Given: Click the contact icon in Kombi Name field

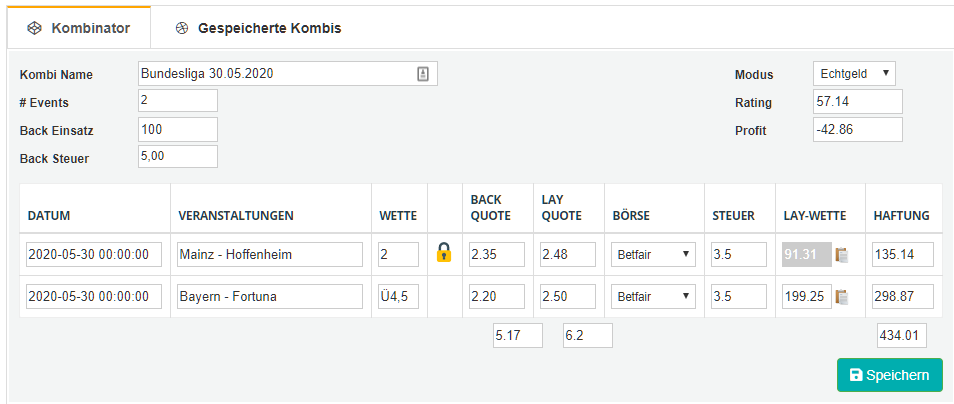Looking at the screenshot, I should tap(423, 74).
